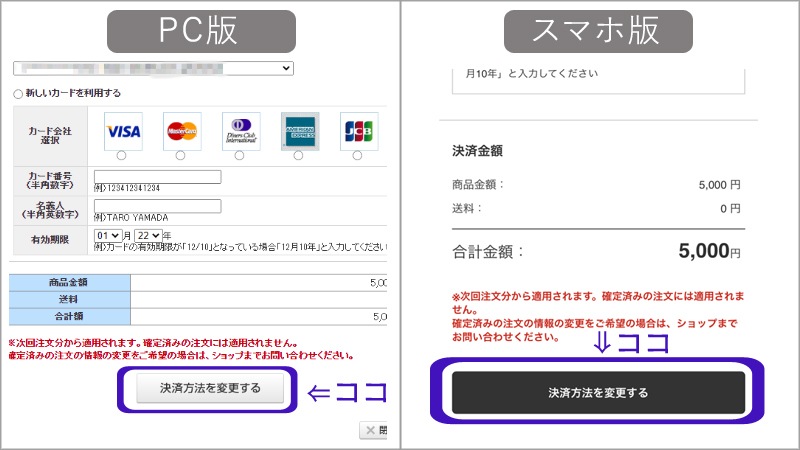Viewport: 800px width, 450px height.
Task: Choose the radio button under MasterCard
Action: click(181, 156)
